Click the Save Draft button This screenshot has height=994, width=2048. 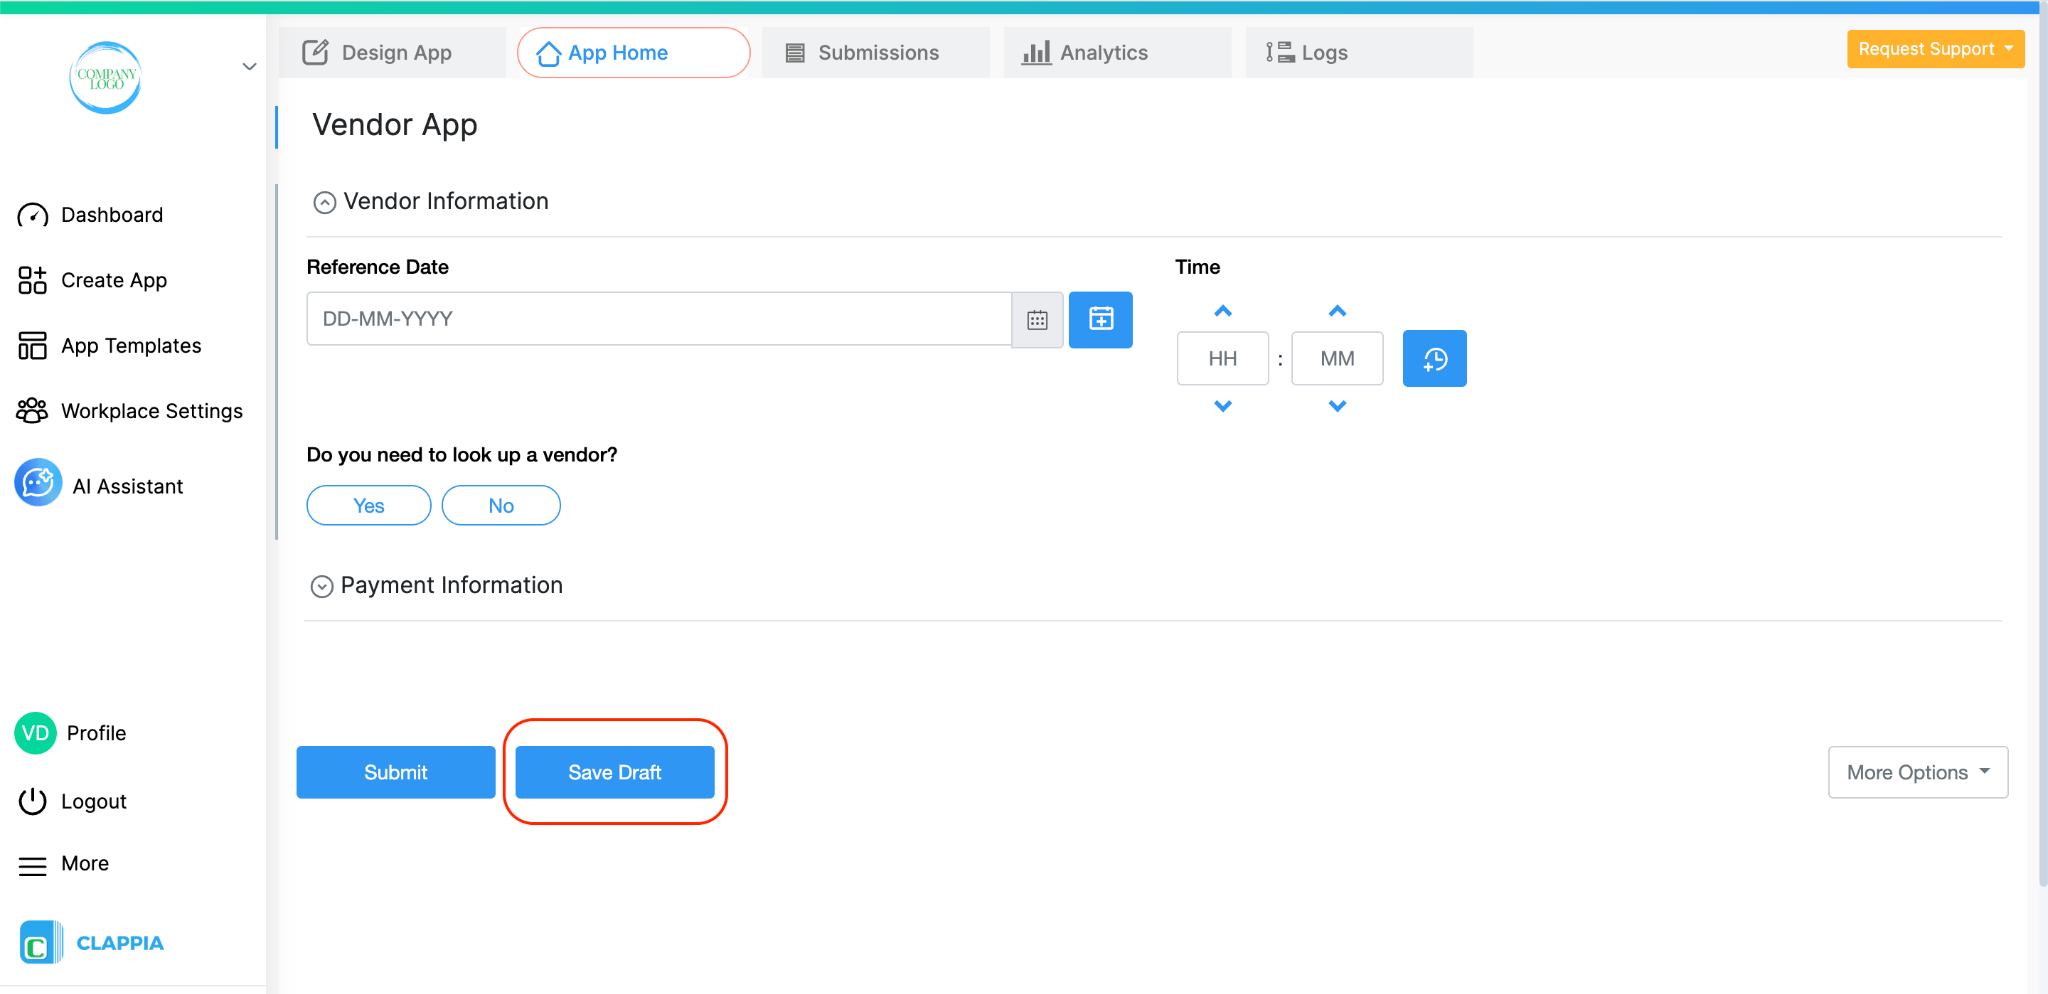(614, 771)
